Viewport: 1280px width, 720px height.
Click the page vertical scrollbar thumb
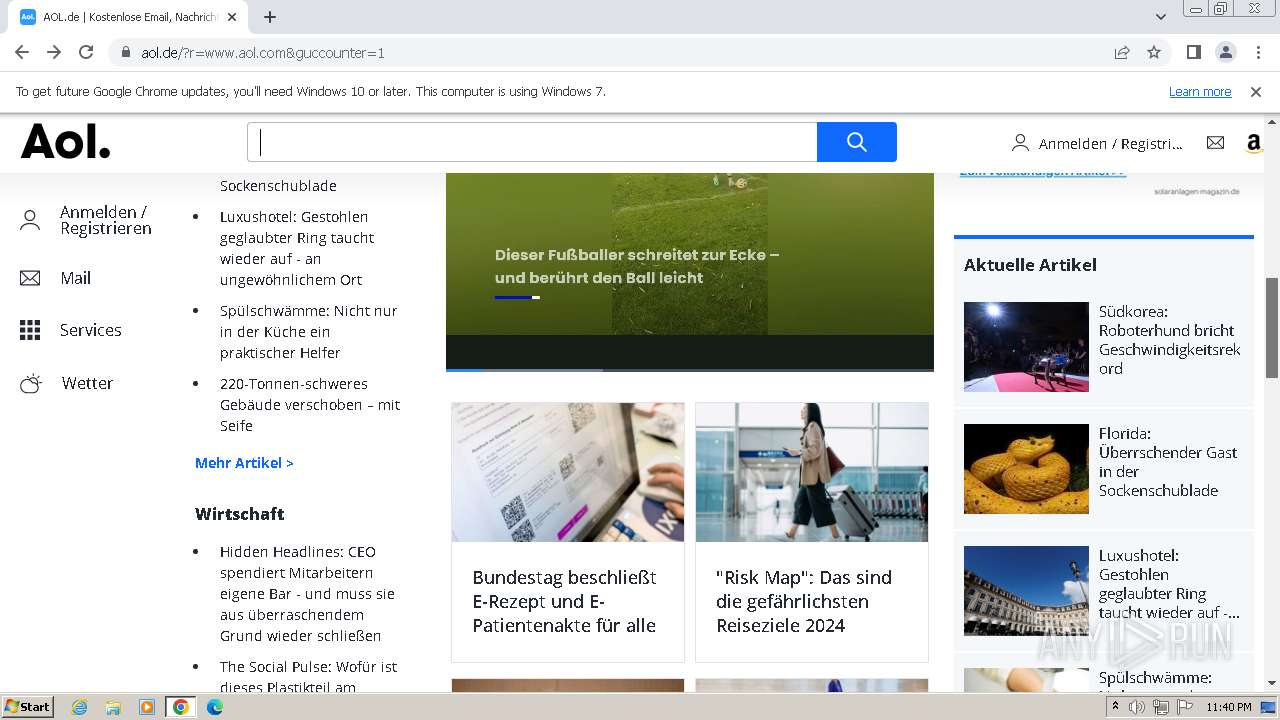pos(1272,327)
